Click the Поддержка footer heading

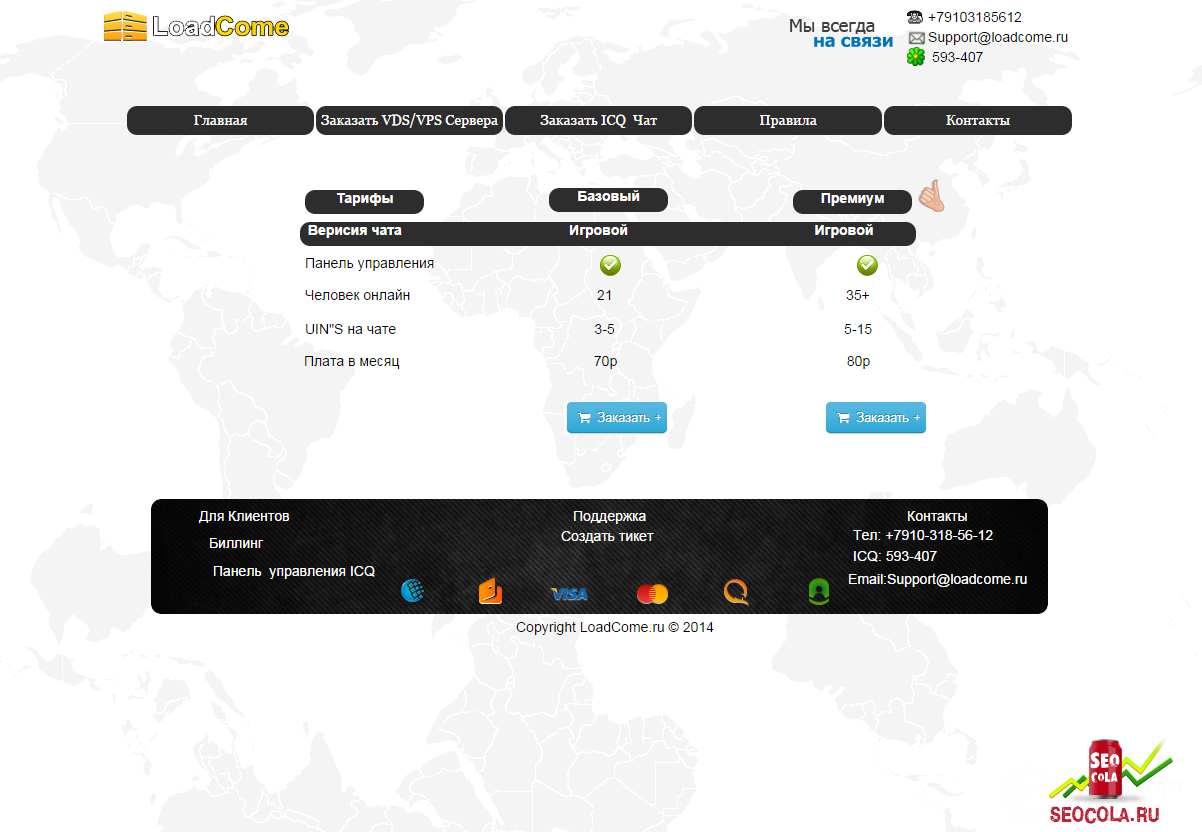point(609,516)
